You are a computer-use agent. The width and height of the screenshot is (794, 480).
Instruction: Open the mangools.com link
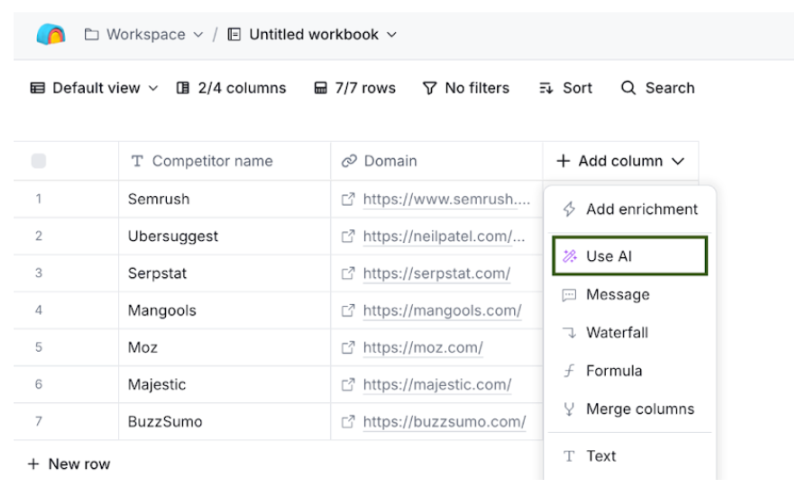442,310
